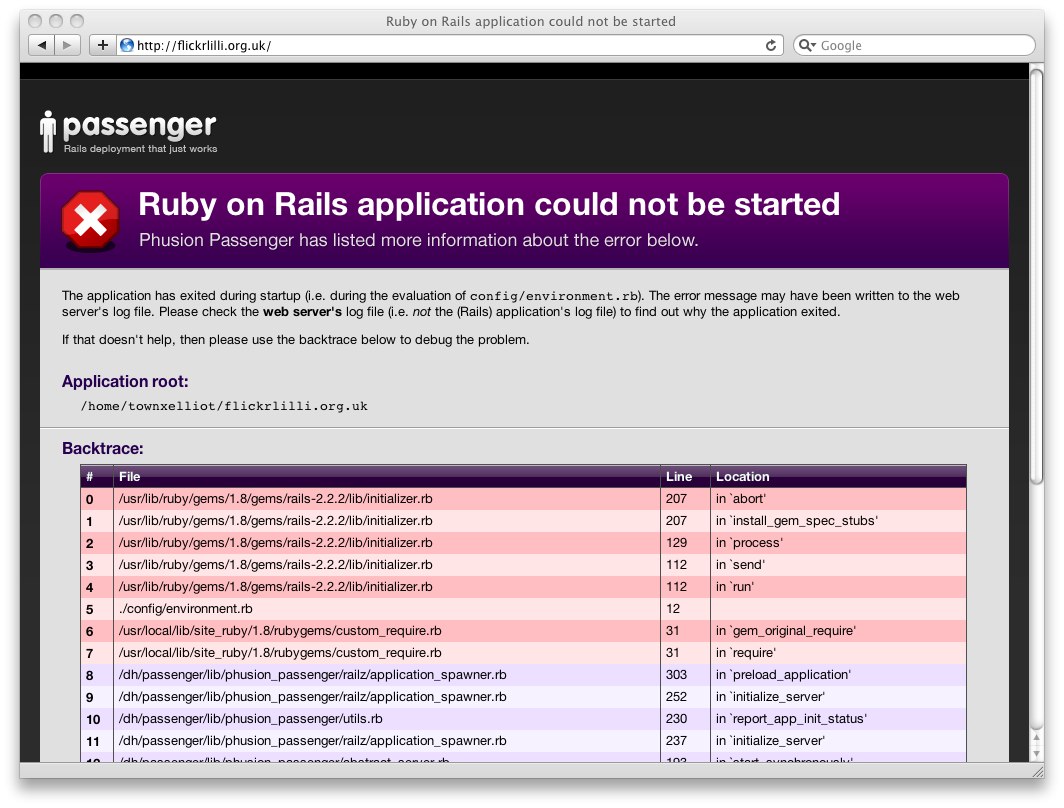Viewport: 1064px width, 808px height.
Task: Click the scrollbar down arrow
Action: click(1036, 754)
